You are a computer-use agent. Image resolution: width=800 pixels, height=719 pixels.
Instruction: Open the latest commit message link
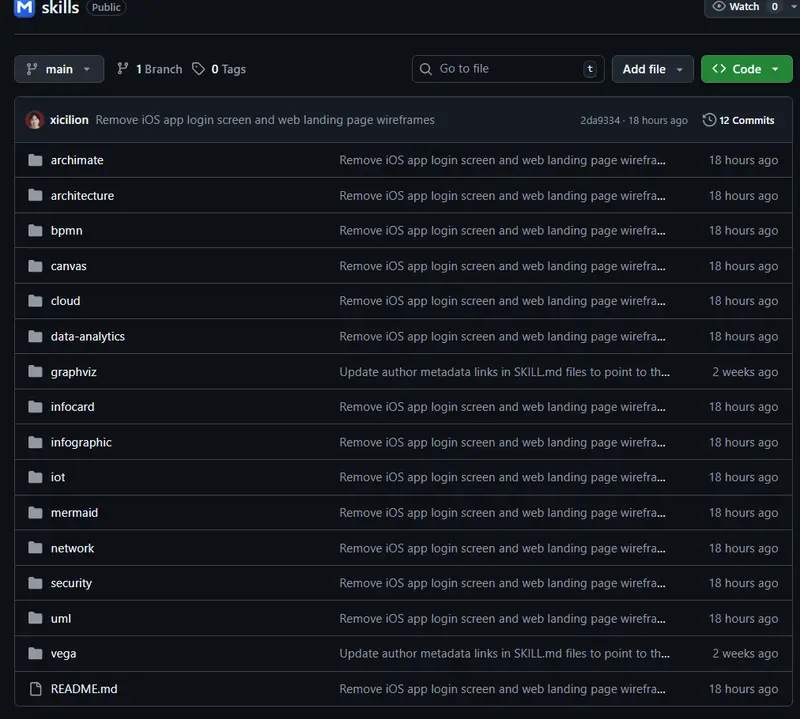265,120
